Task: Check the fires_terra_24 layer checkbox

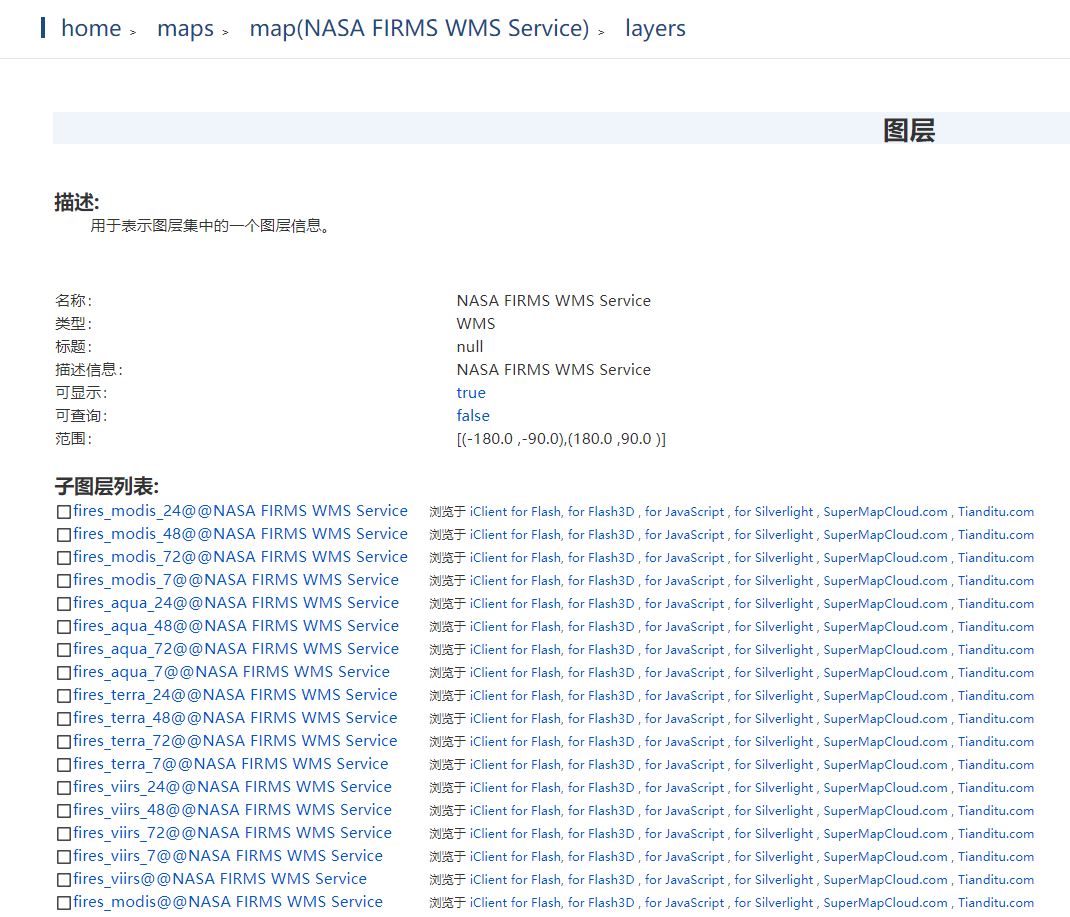Action: tap(64, 696)
